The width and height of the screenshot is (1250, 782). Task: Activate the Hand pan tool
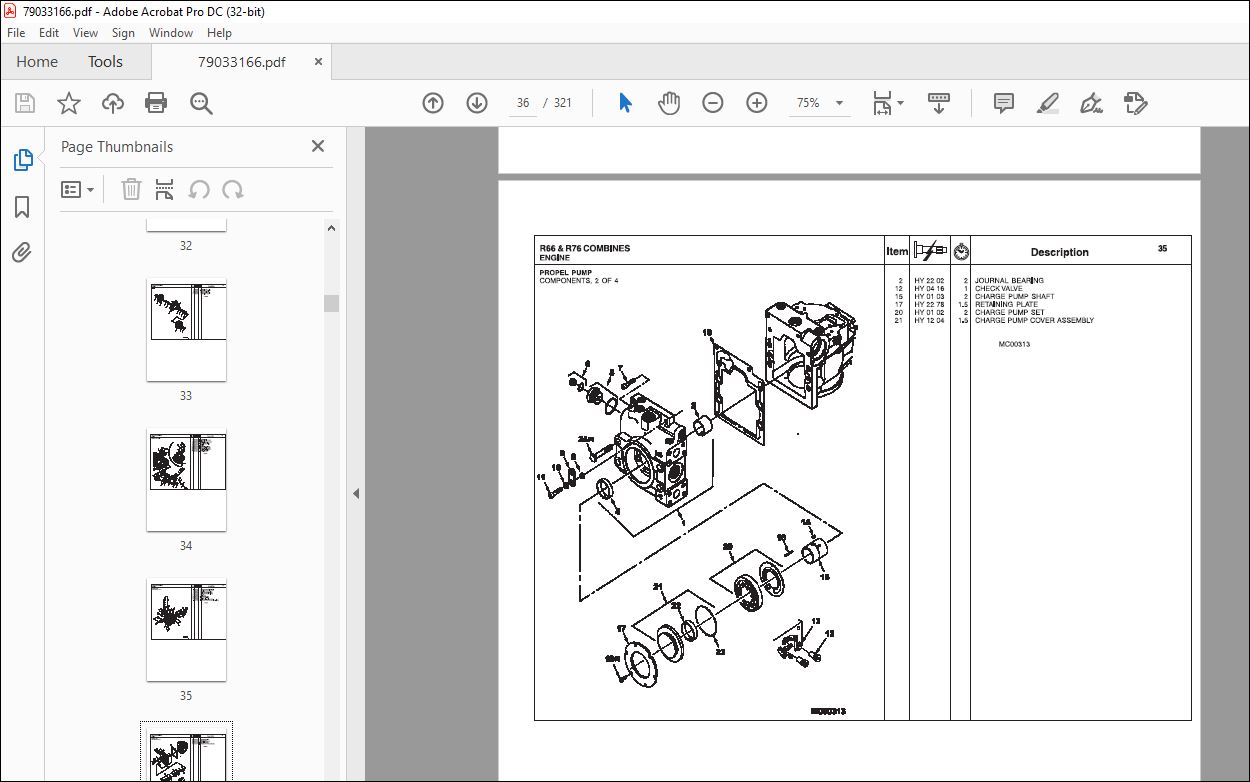pos(669,103)
